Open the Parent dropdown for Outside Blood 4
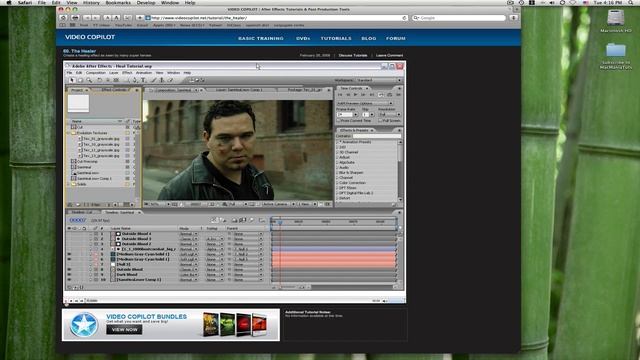This screenshot has height=360, width=640. pyautogui.click(x=248, y=234)
